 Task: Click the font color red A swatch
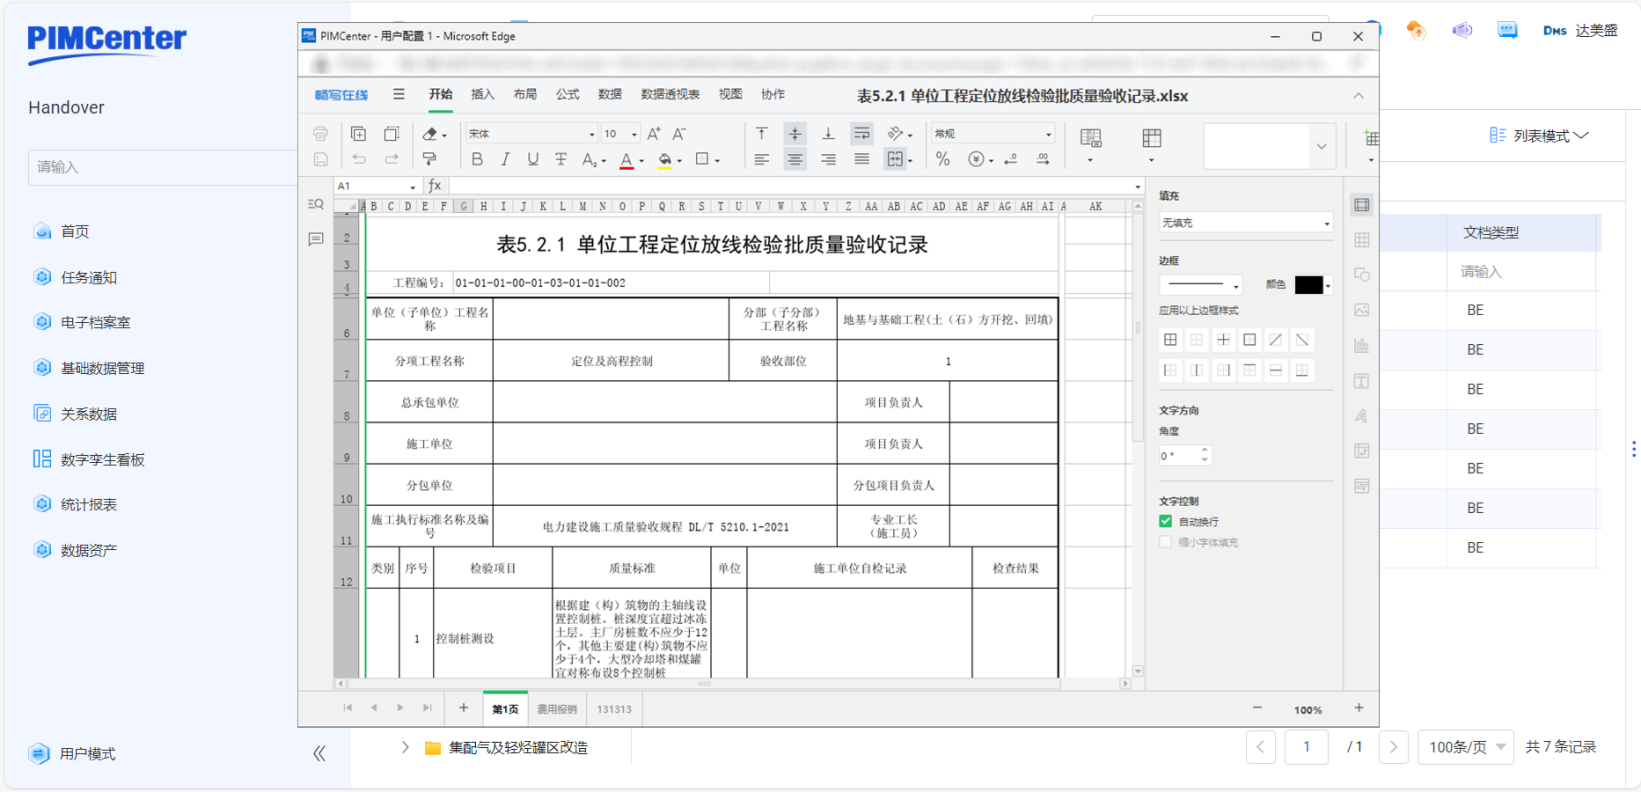[x=626, y=160]
